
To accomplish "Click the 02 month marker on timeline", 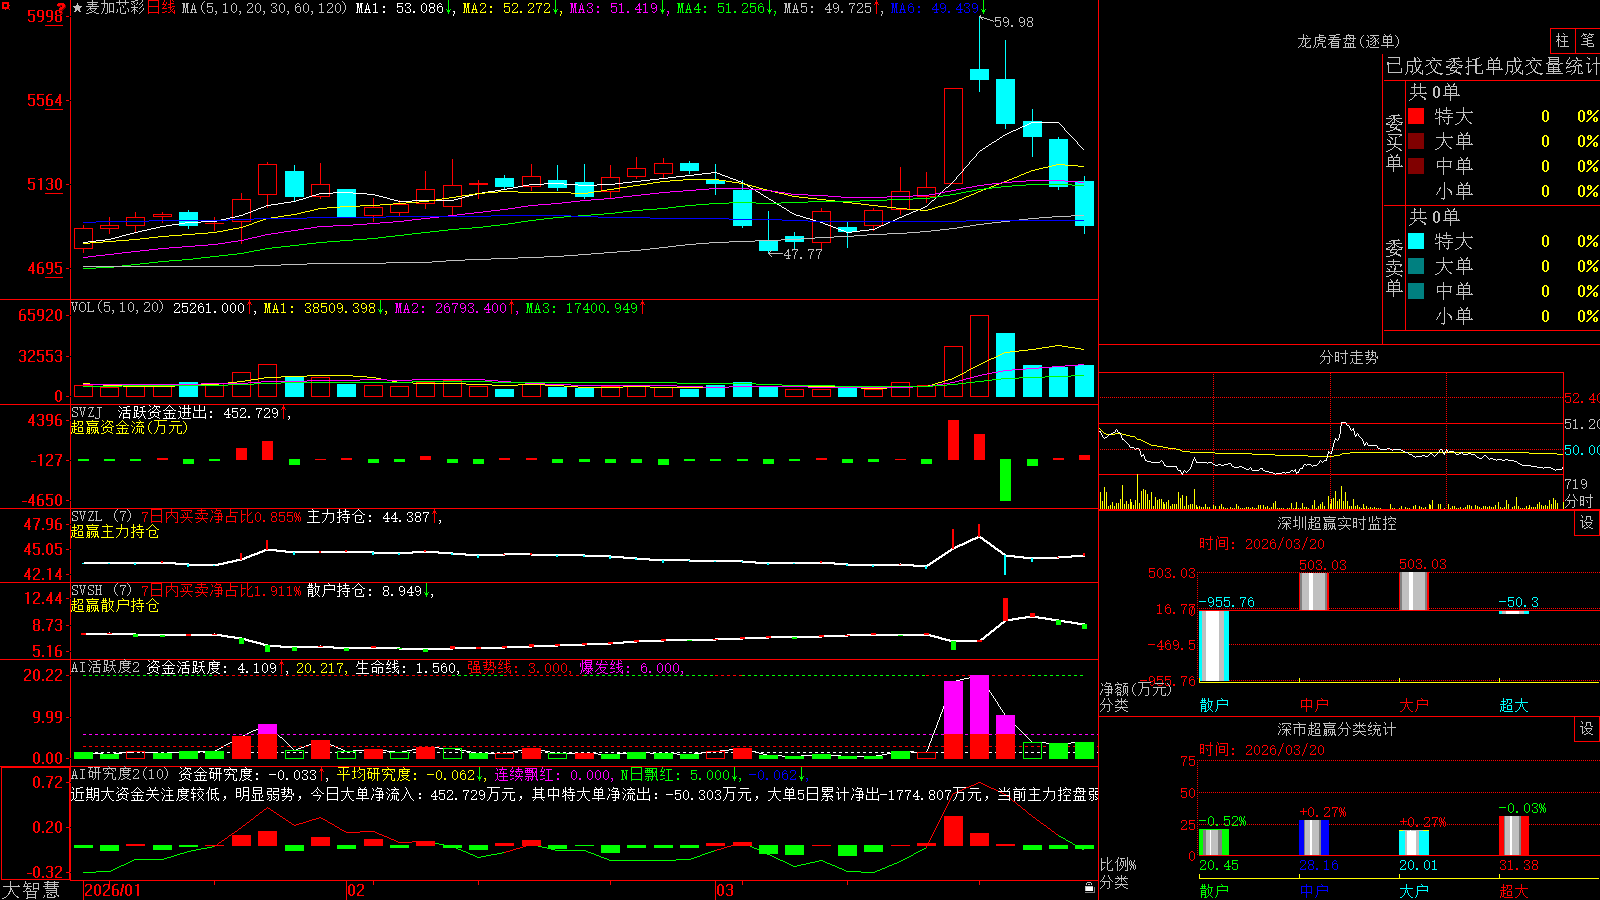I will tap(356, 890).
